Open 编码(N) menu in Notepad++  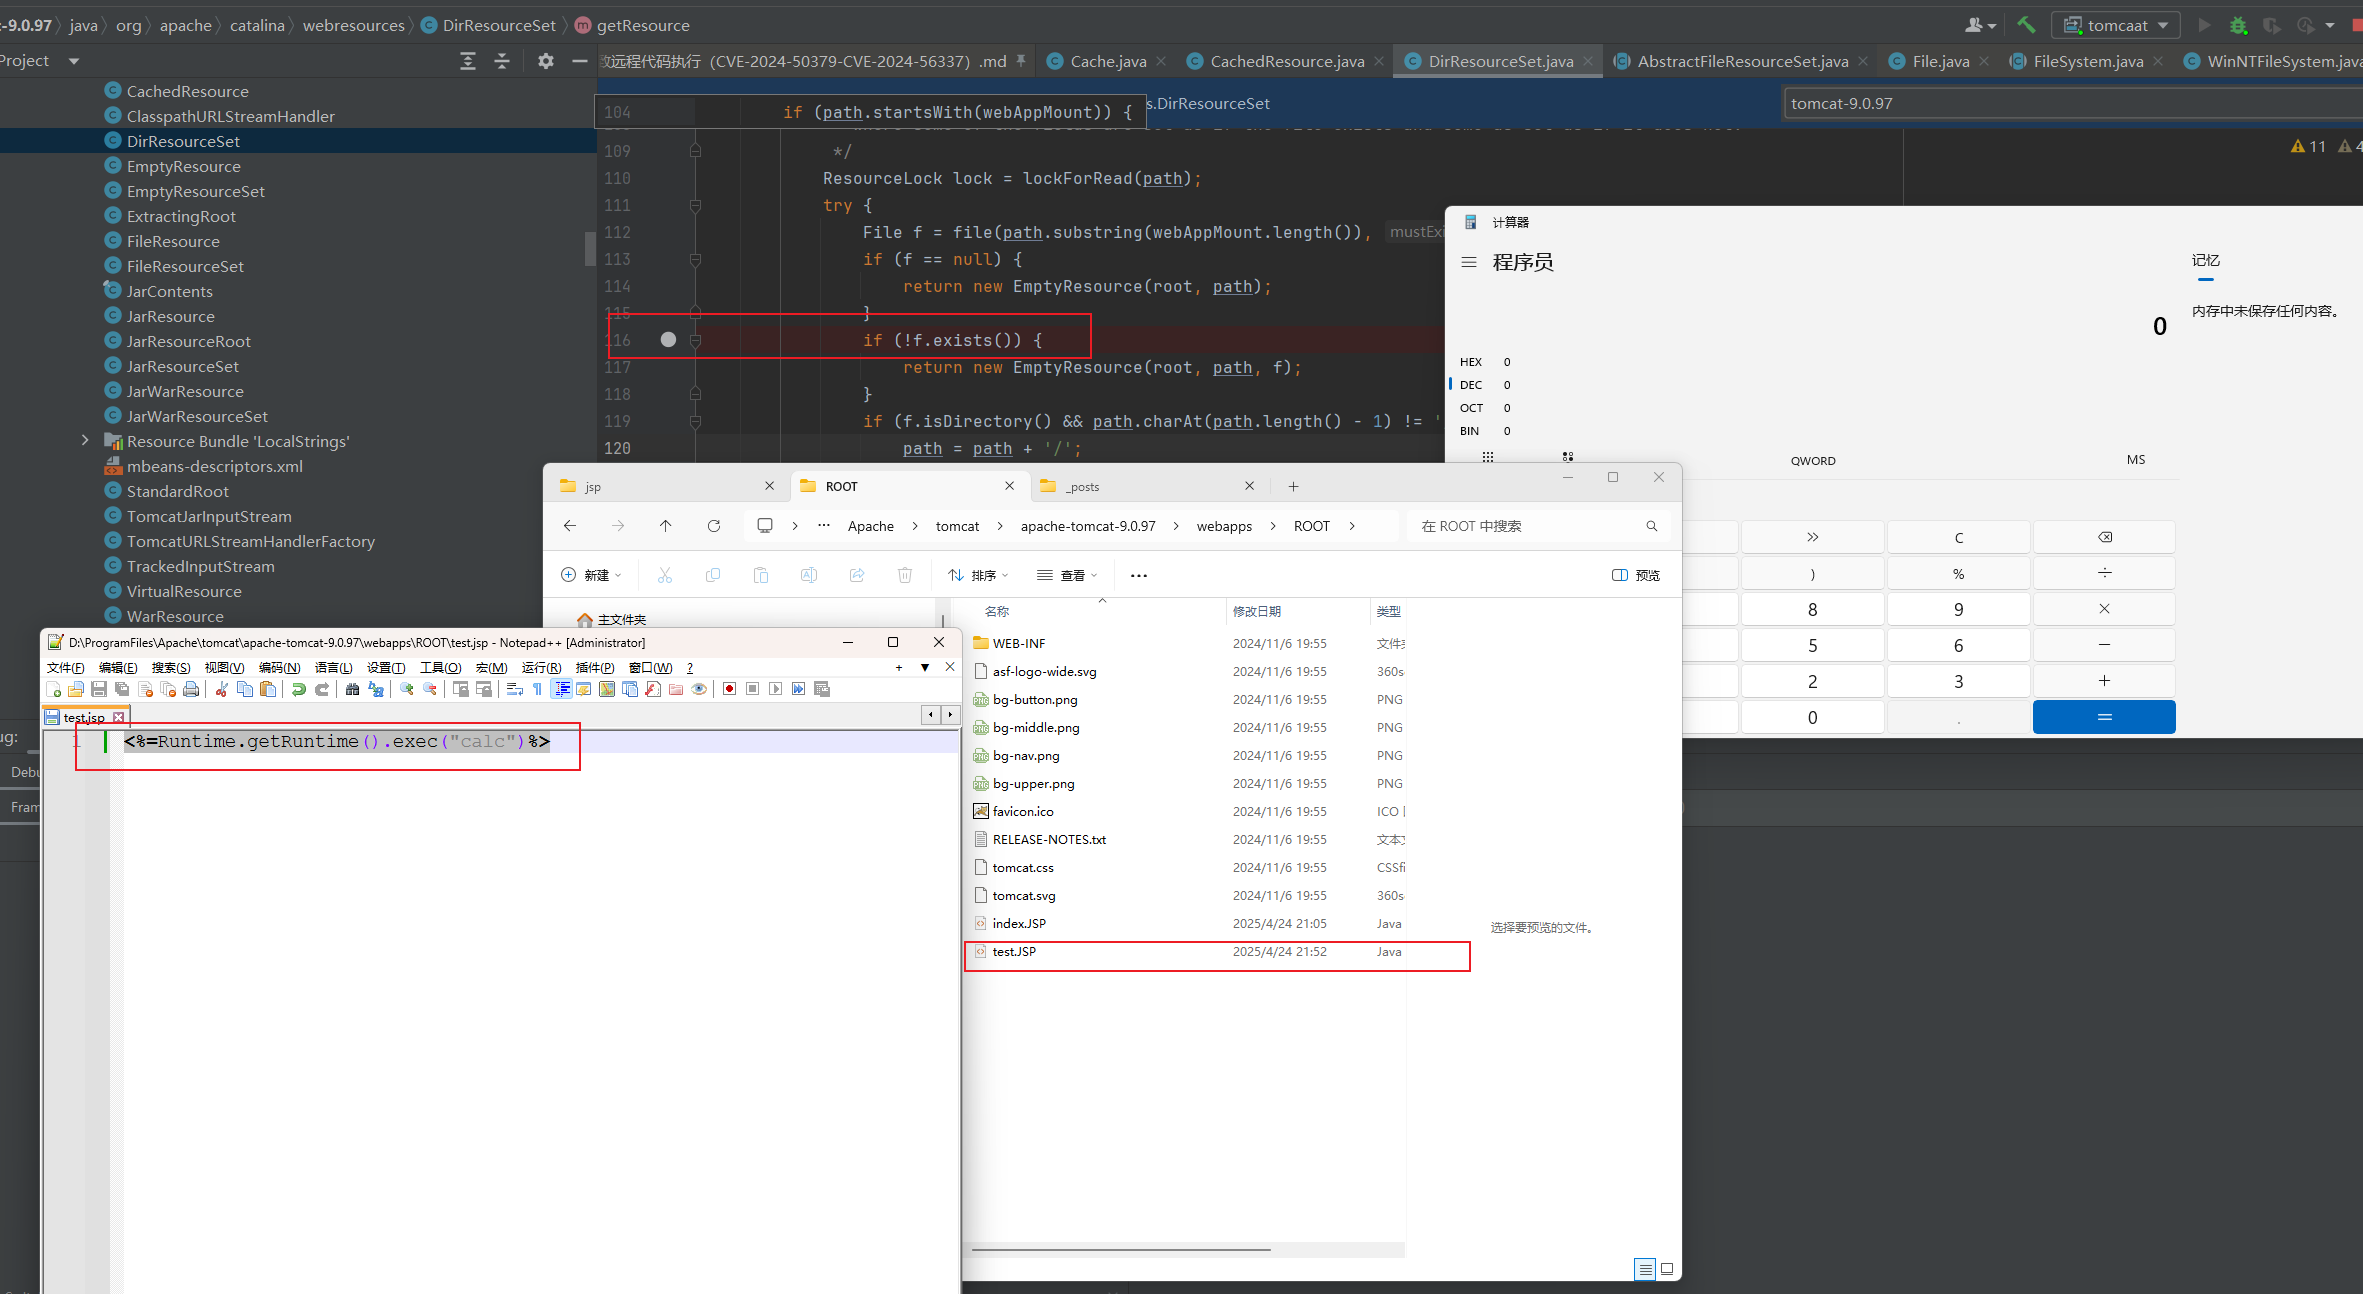pyautogui.click(x=279, y=667)
